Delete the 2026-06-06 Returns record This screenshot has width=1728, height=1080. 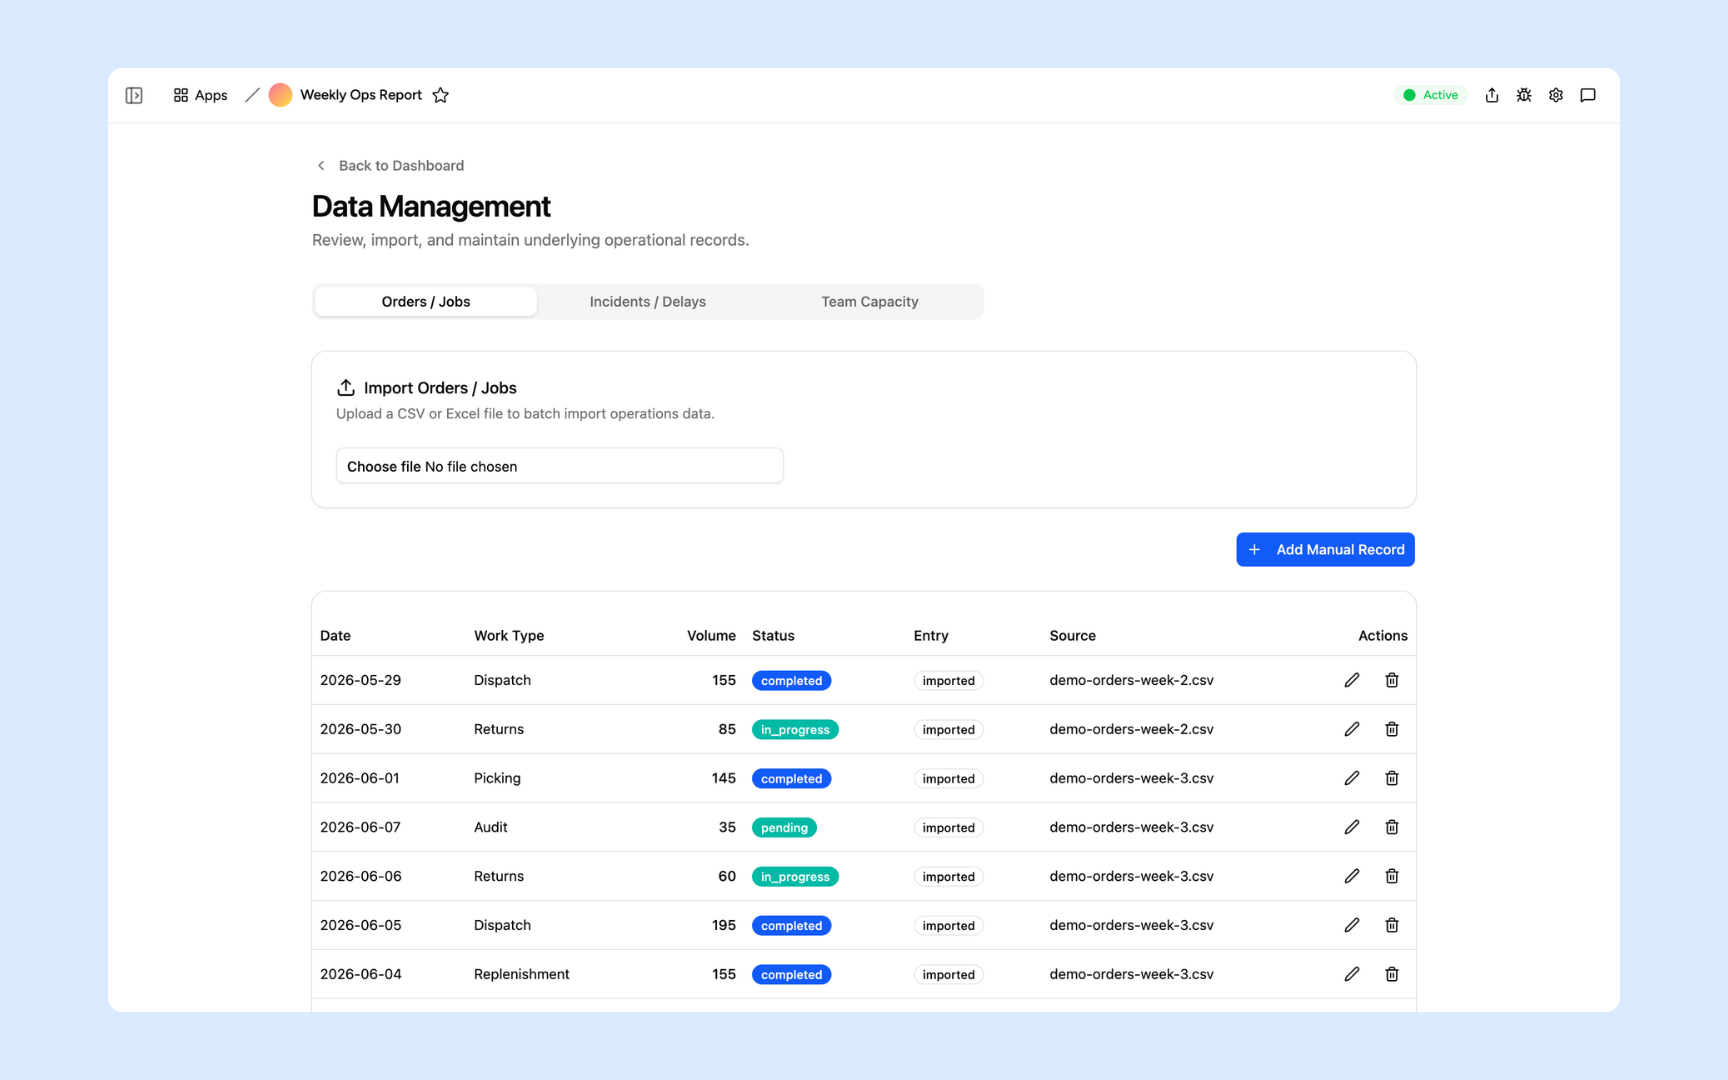click(x=1392, y=876)
